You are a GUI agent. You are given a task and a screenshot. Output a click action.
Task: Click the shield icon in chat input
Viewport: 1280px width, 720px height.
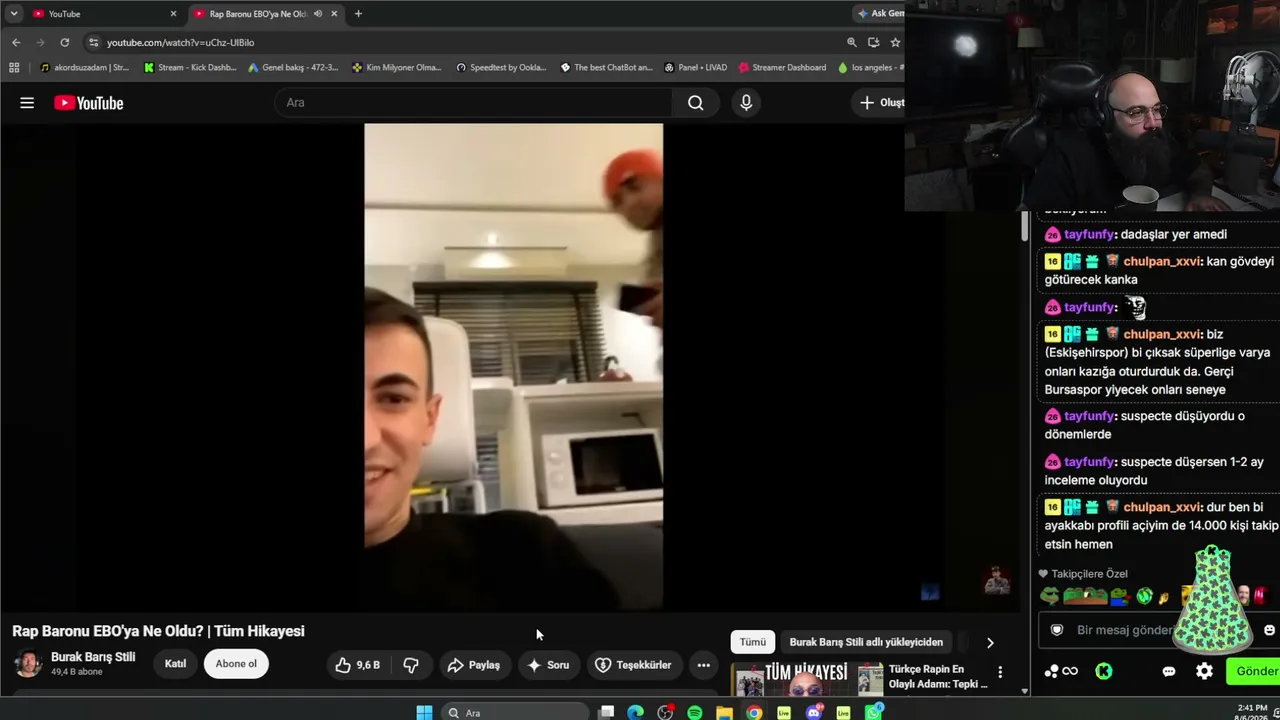[x=1057, y=630]
